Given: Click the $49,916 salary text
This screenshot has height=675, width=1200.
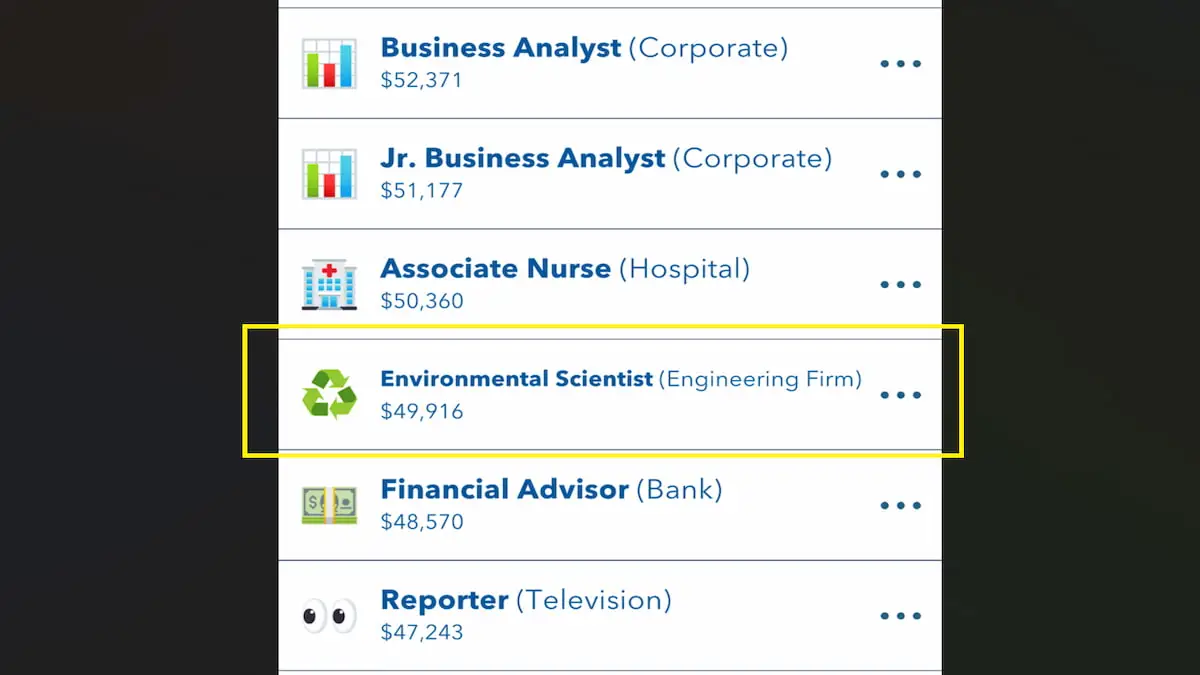Looking at the screenshot, I should click(422, 411).
